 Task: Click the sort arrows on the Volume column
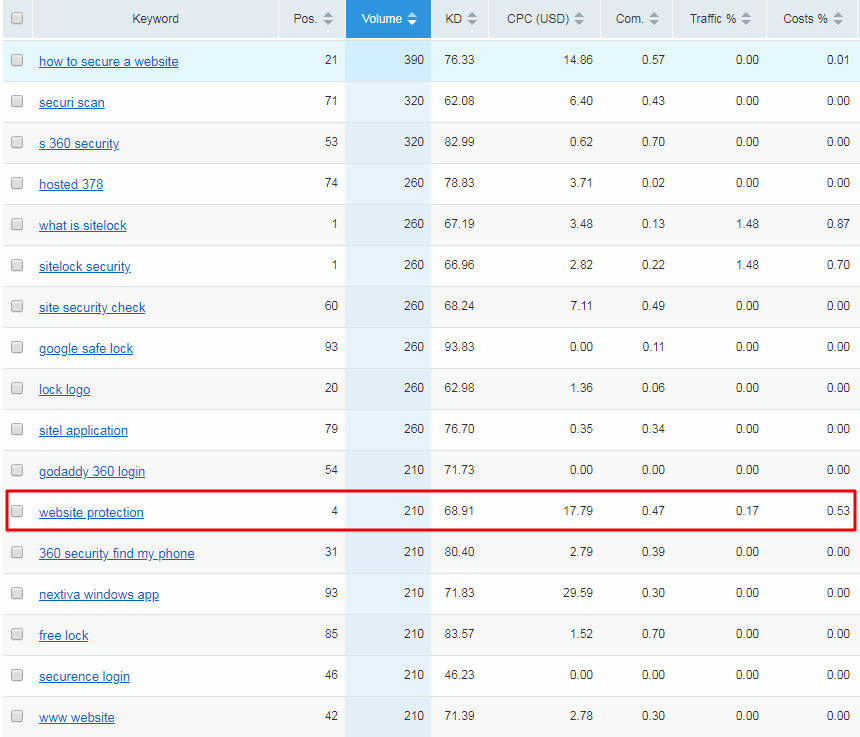click(414, 19)
